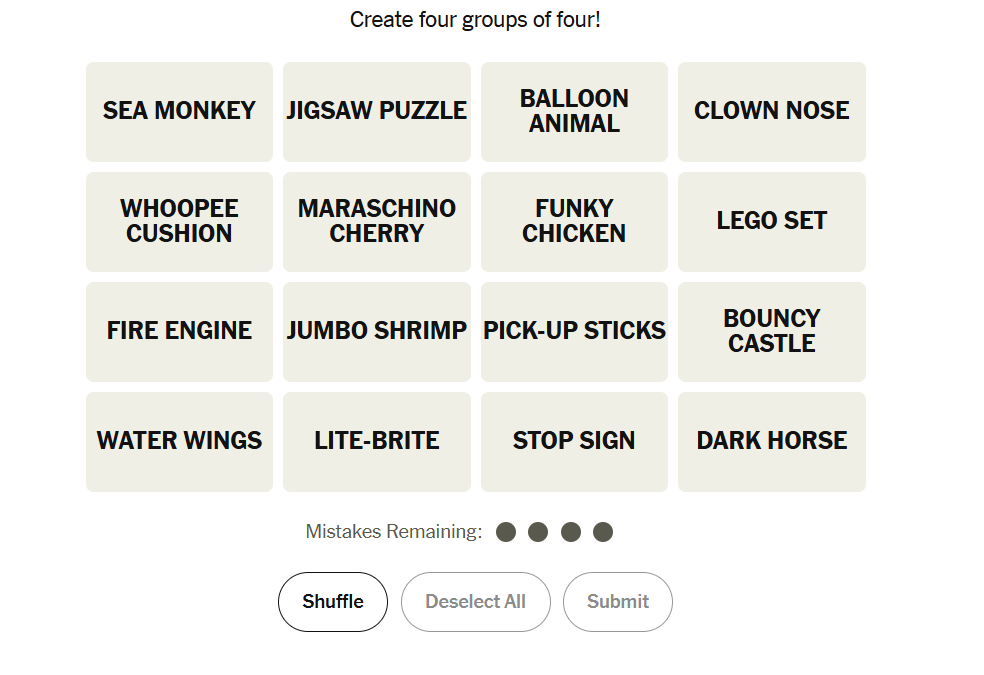Select the PICK-UP STICKS tile
This screenshot has width=984, height=675.
[574, 331]
